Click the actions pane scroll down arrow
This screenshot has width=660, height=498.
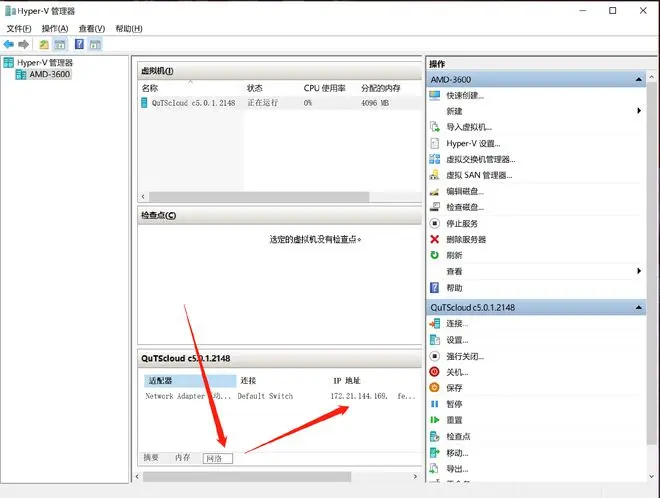(x=652, y=477)
